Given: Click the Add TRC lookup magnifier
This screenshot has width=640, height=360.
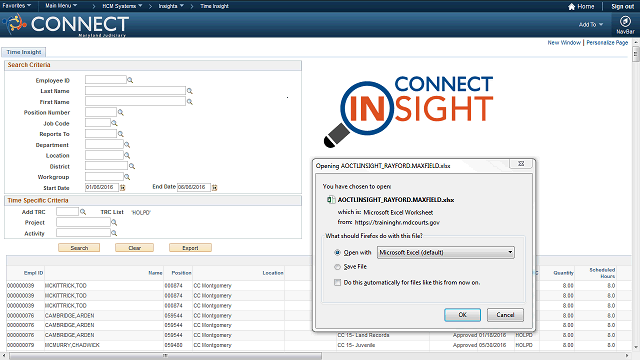Looking at the screenshot, I should 83,212.
